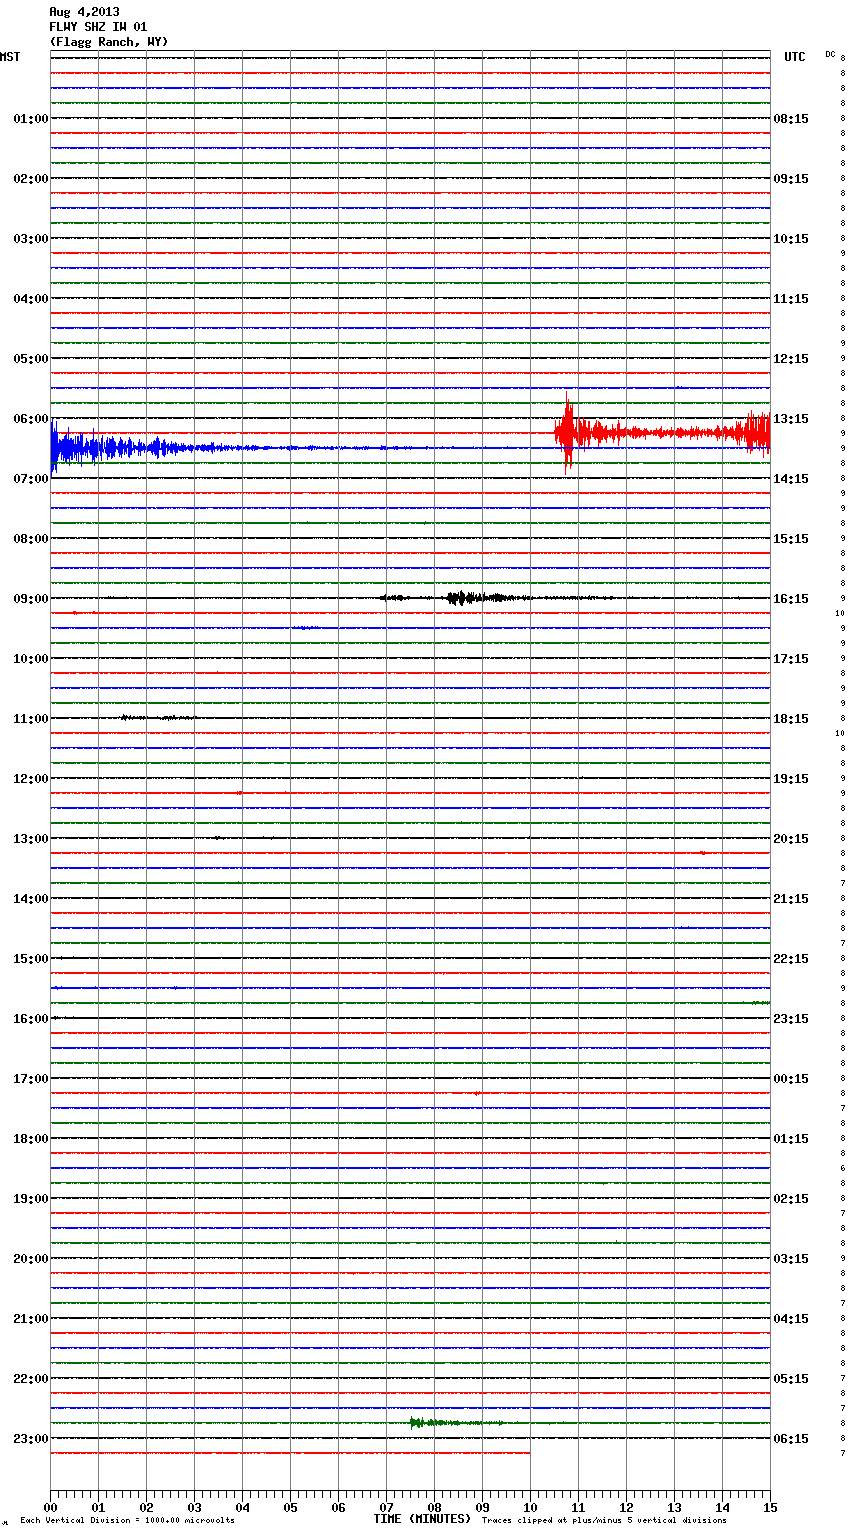Click the 16:15 UTC time label
Image resolution: width=850 pixels, height=1534 pixels.
point(791,599)
